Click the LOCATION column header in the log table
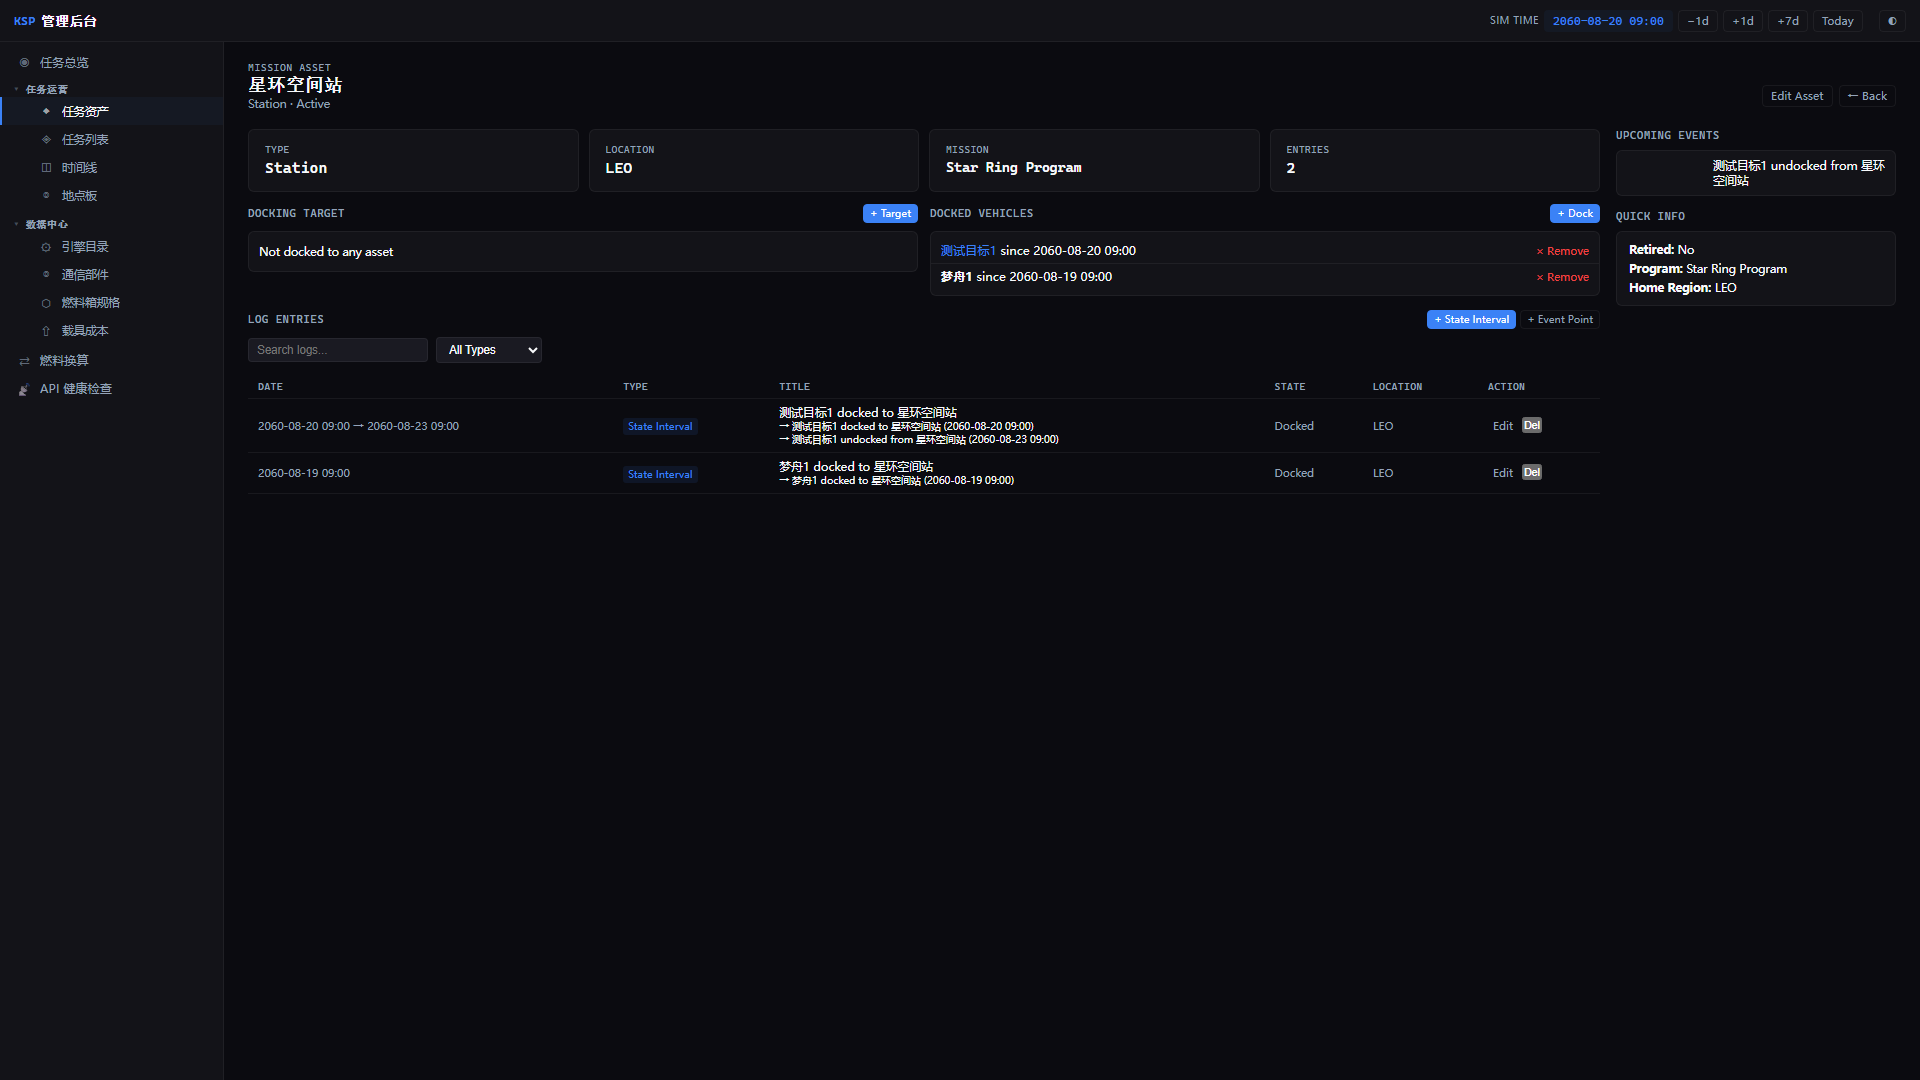This screenshot has height=1080, width=1920. point(1397,387)
